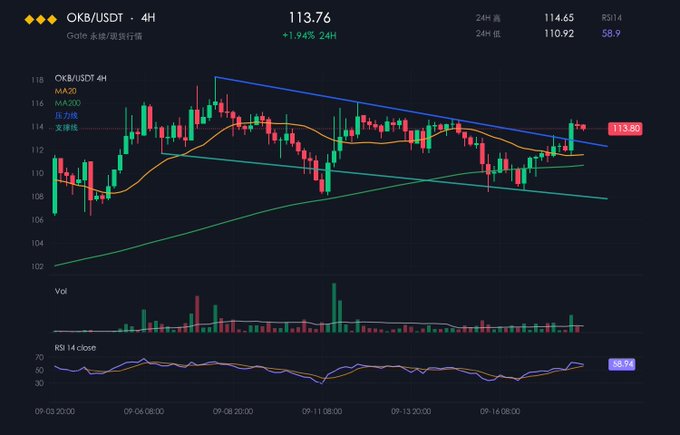The height and width of the screenshot is (435, 680).
Task: Click the 24H high value 114.65
Action: [559, 18]
